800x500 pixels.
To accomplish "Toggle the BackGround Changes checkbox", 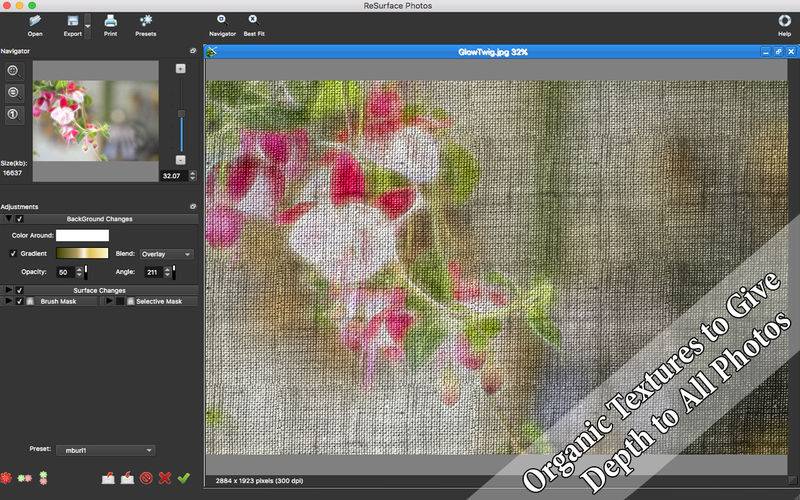I will tap(19, 219).
